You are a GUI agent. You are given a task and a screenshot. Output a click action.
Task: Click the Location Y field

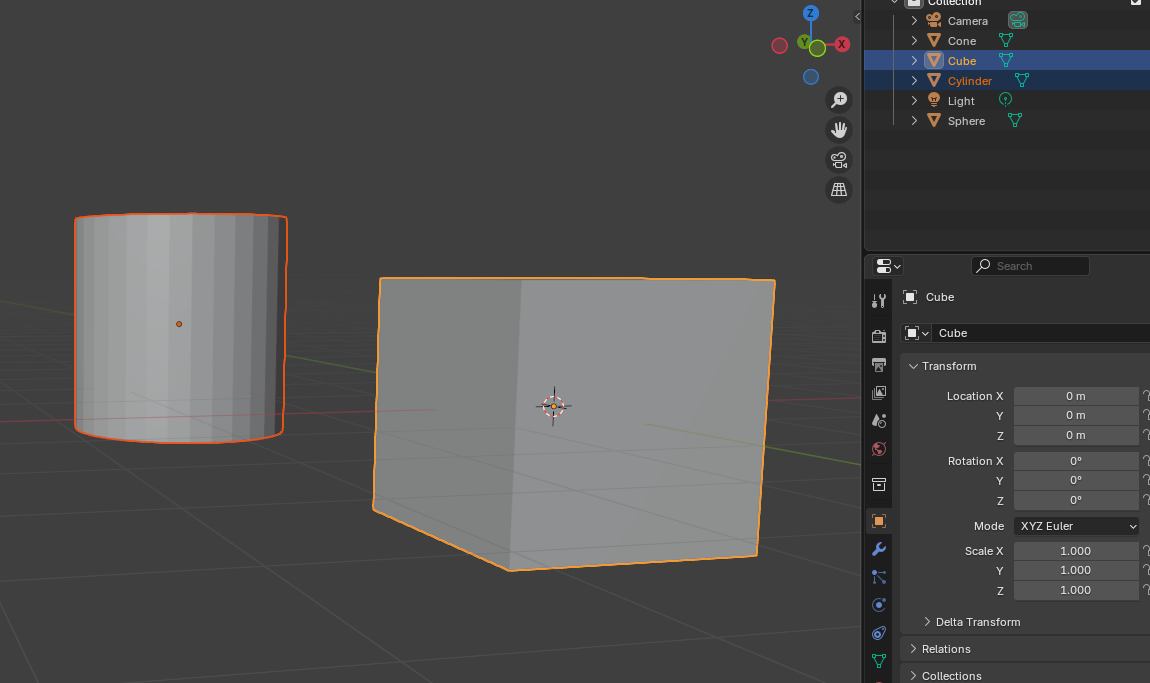click(x=1076, y=415)
